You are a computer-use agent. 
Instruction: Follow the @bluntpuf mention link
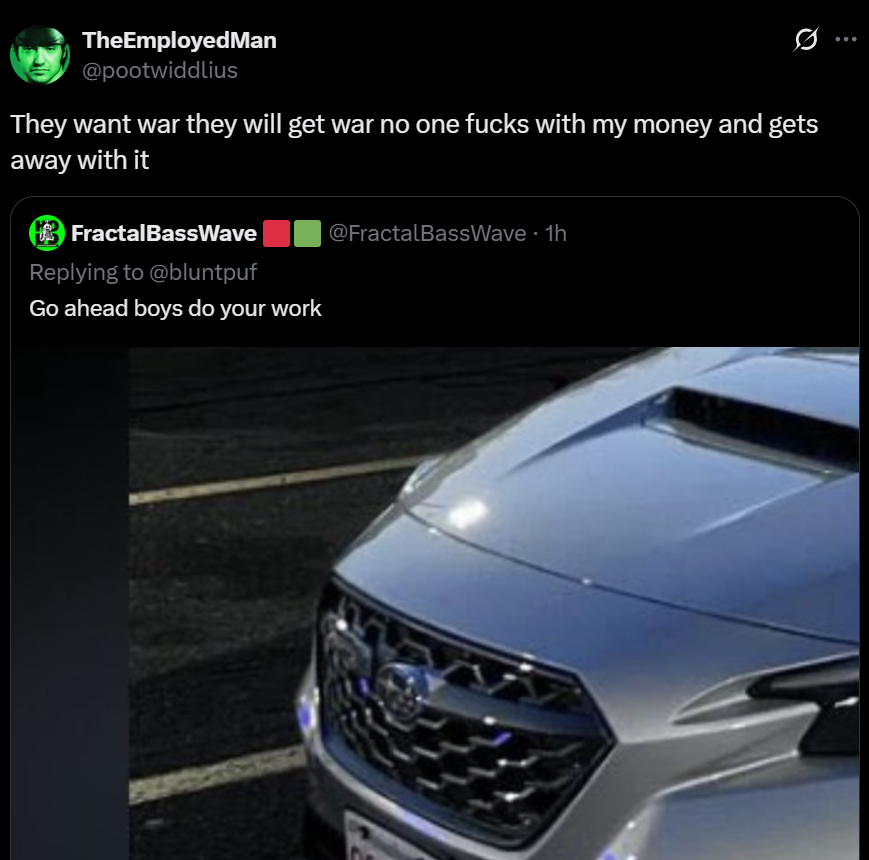(203, 272)
